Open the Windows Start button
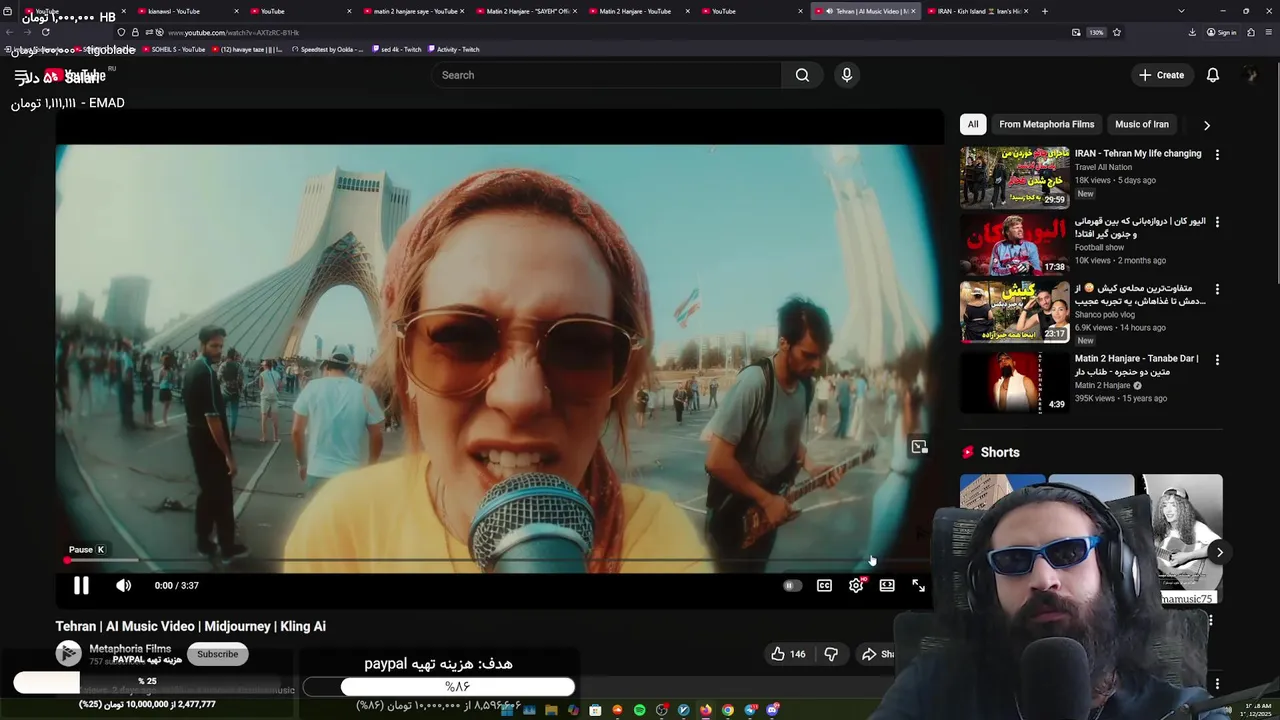The image size is (1280, 720). 507,710
